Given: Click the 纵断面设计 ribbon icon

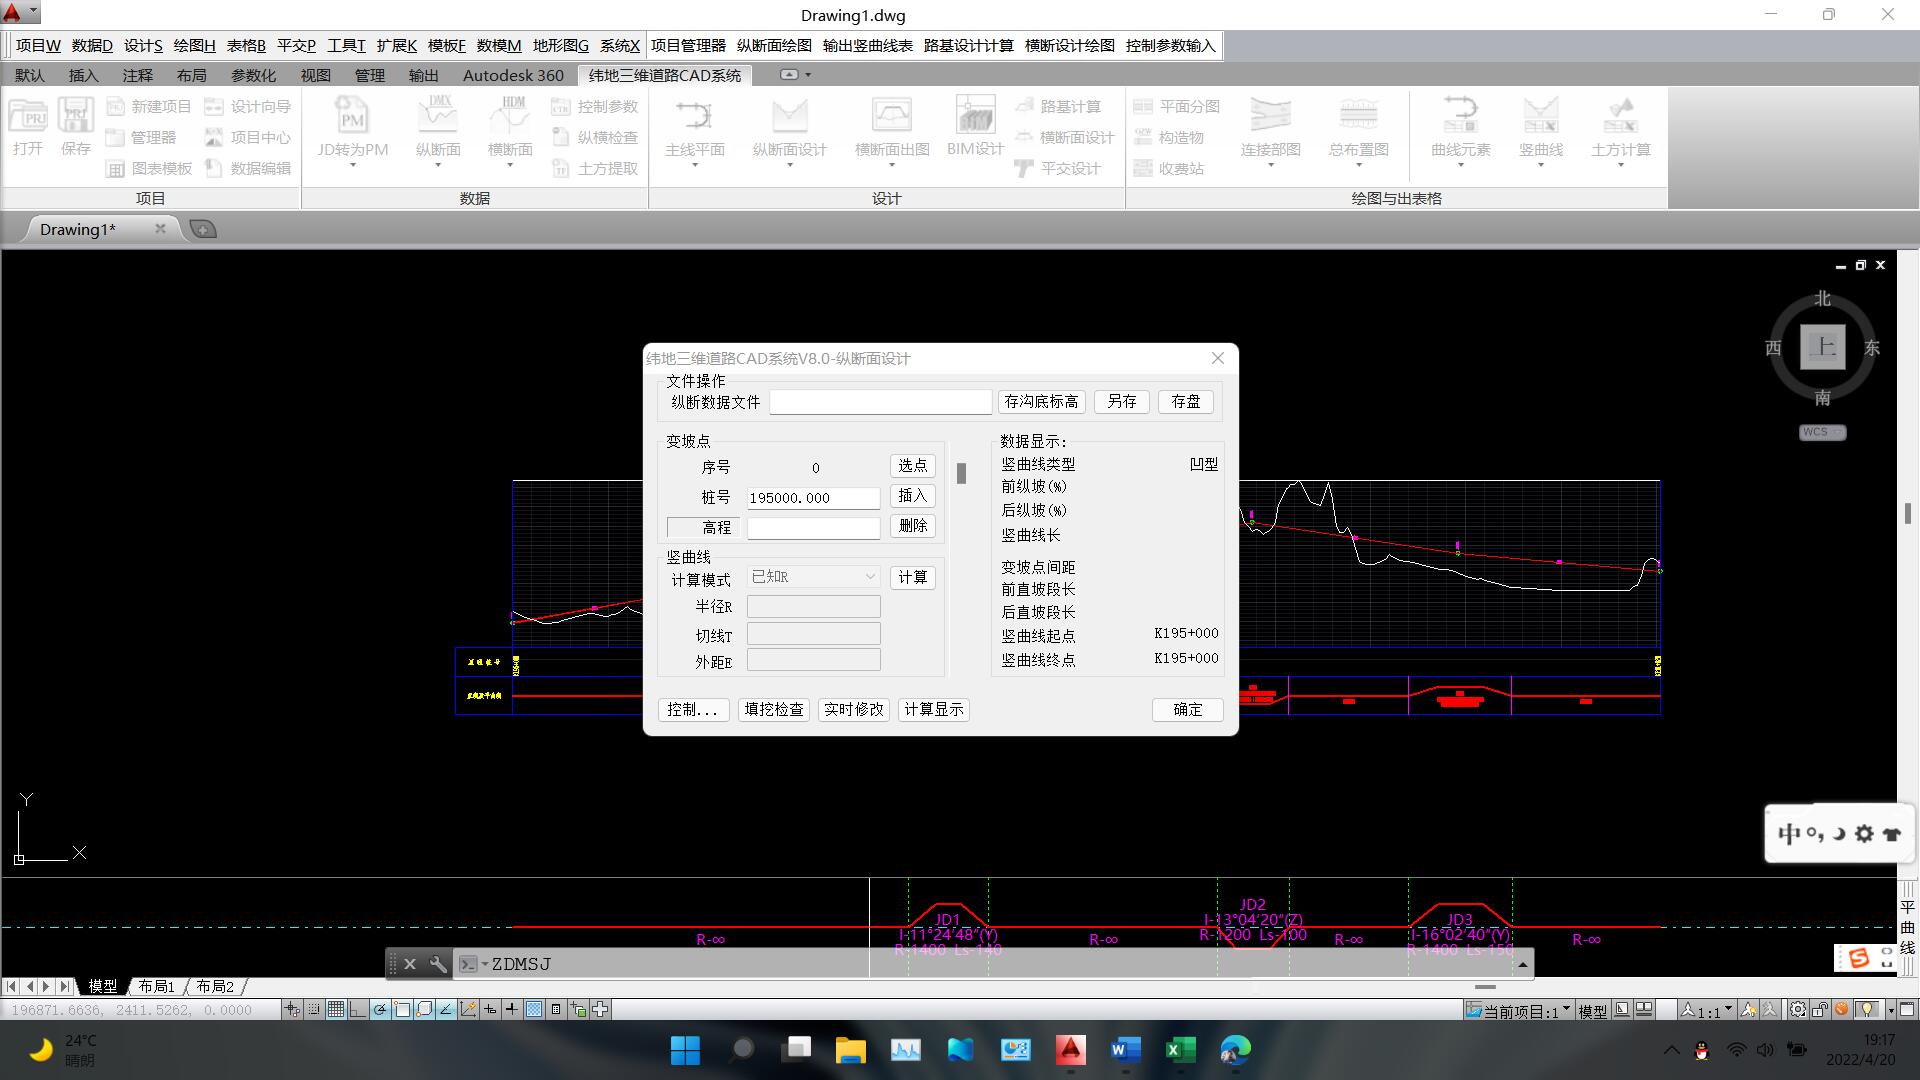Looking at the screenshot, I should tap(789, 117).
